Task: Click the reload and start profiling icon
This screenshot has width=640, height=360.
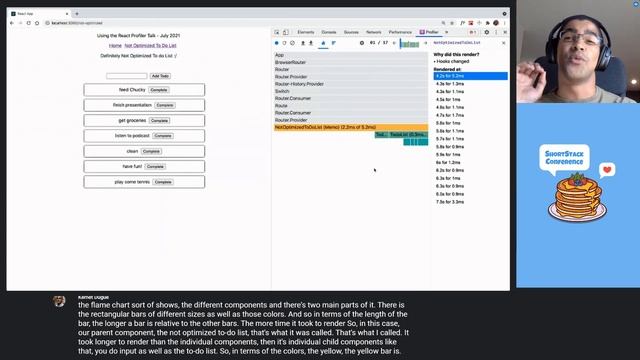Action: coord(284,43)
